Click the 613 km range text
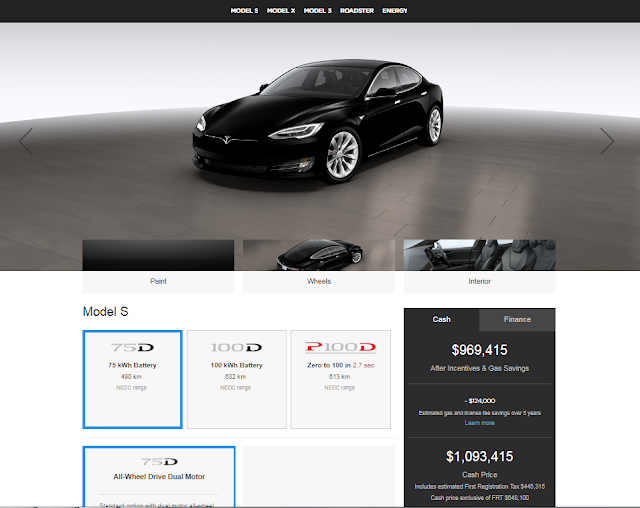The width and height of the screenshot is (640, 508). coord(340,377)
